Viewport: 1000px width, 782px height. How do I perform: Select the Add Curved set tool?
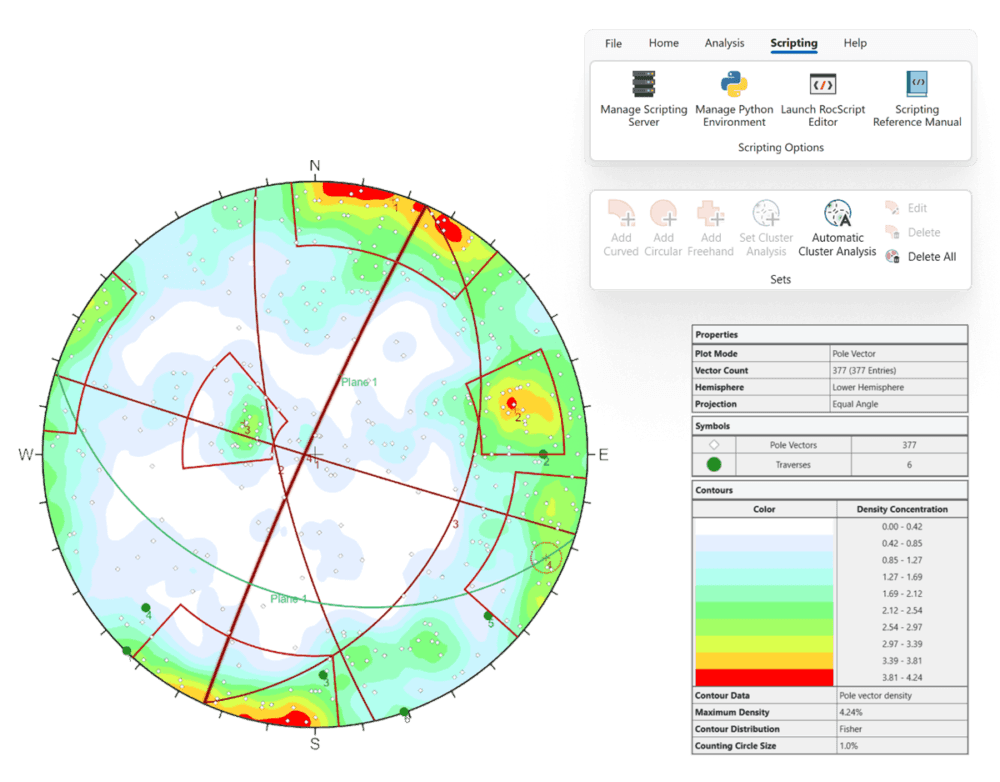point(621,228)
